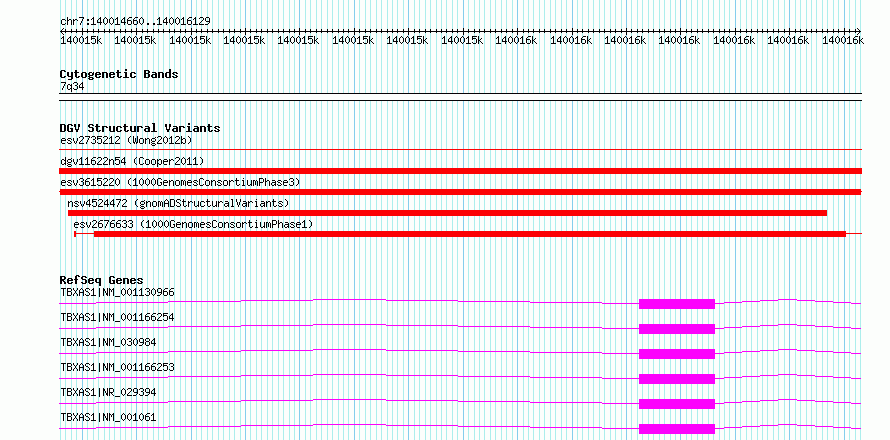Open esv3615220 (1000GenomesConsortiumPhase3) label

coord(180,182)
